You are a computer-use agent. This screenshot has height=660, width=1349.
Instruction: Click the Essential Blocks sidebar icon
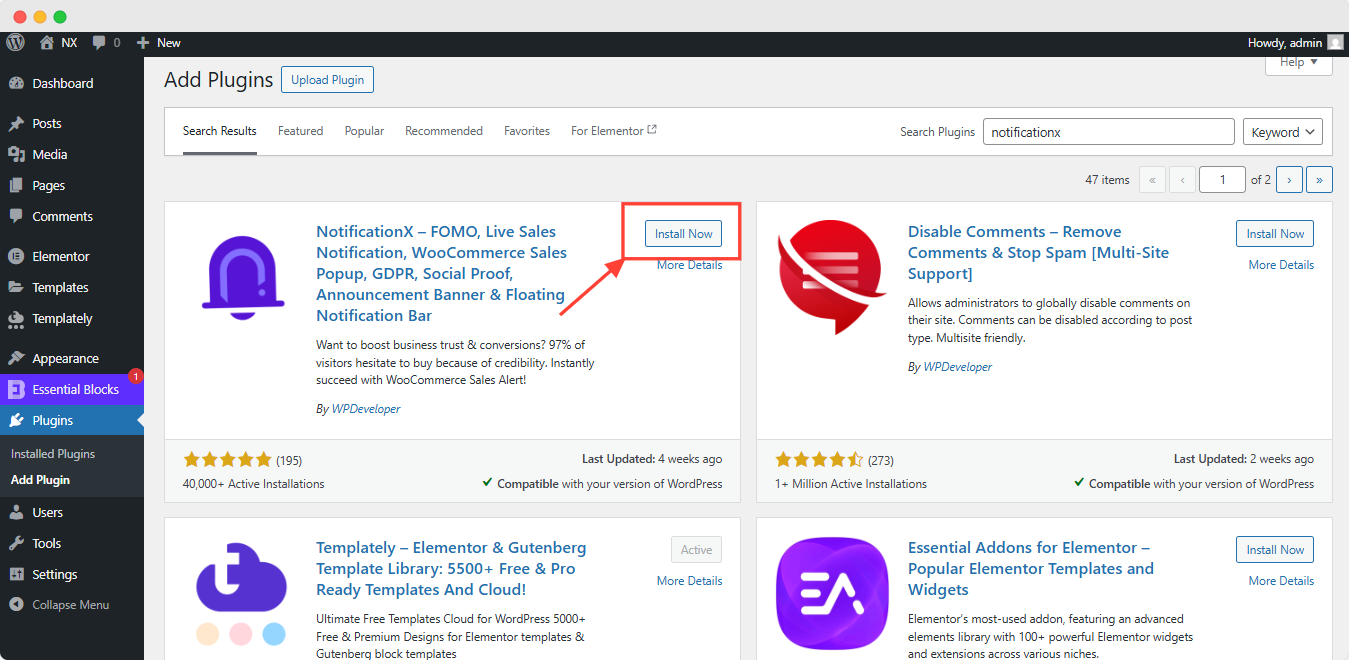coord(16,390)
